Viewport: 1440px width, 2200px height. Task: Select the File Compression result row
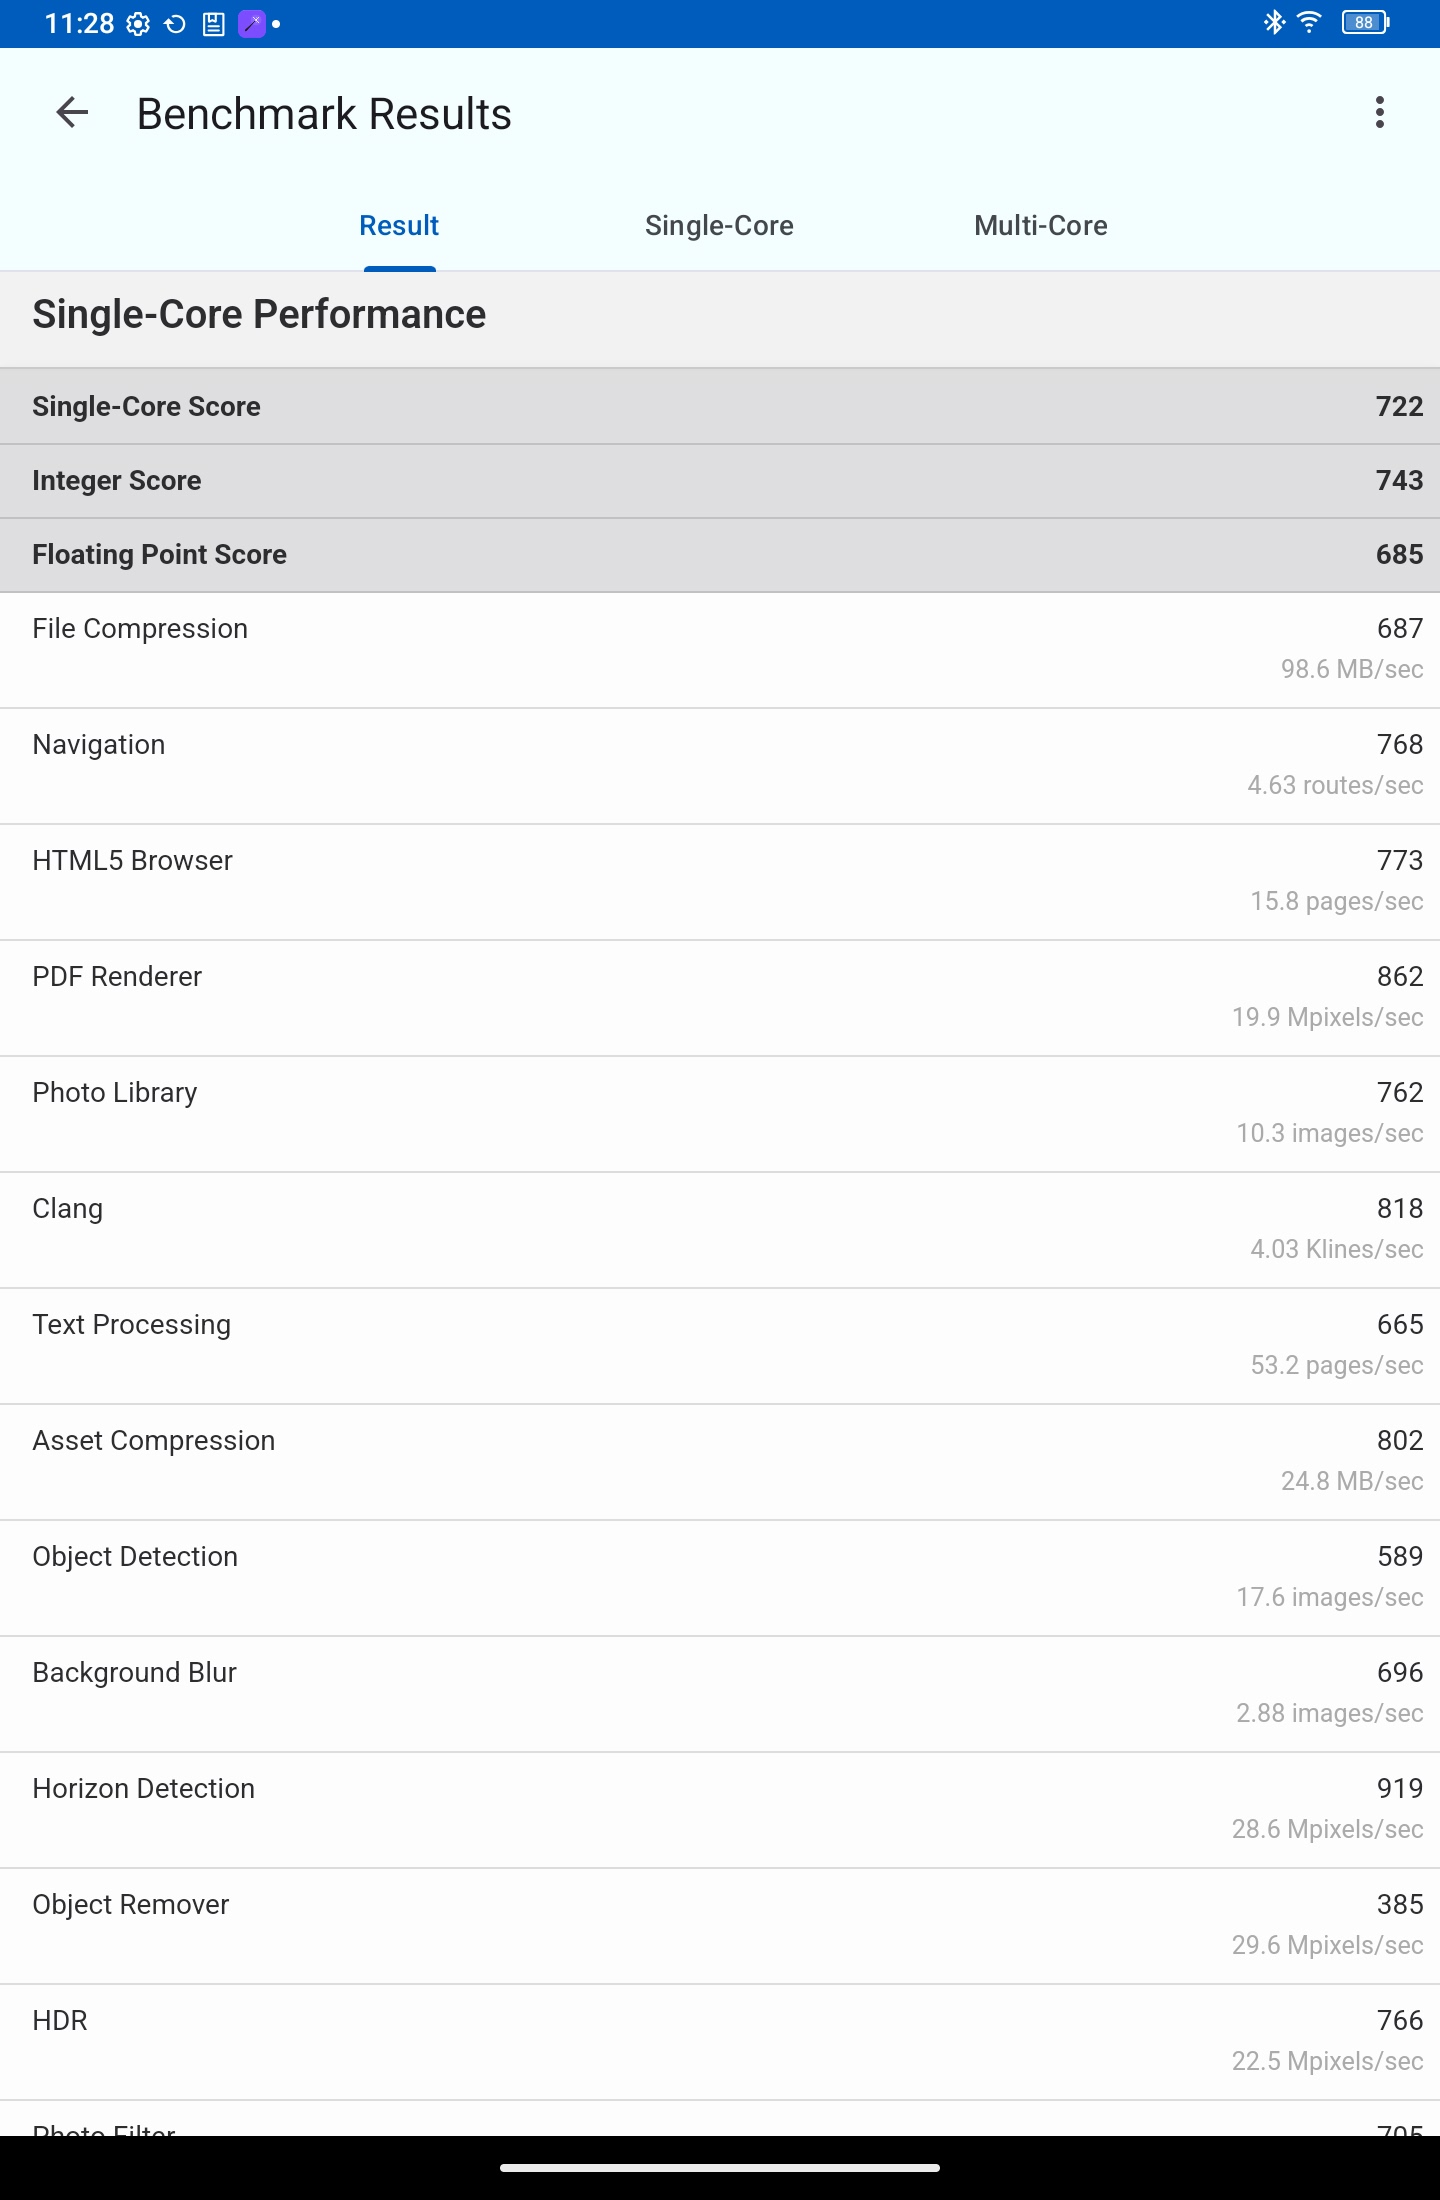[x=720, y=650]
